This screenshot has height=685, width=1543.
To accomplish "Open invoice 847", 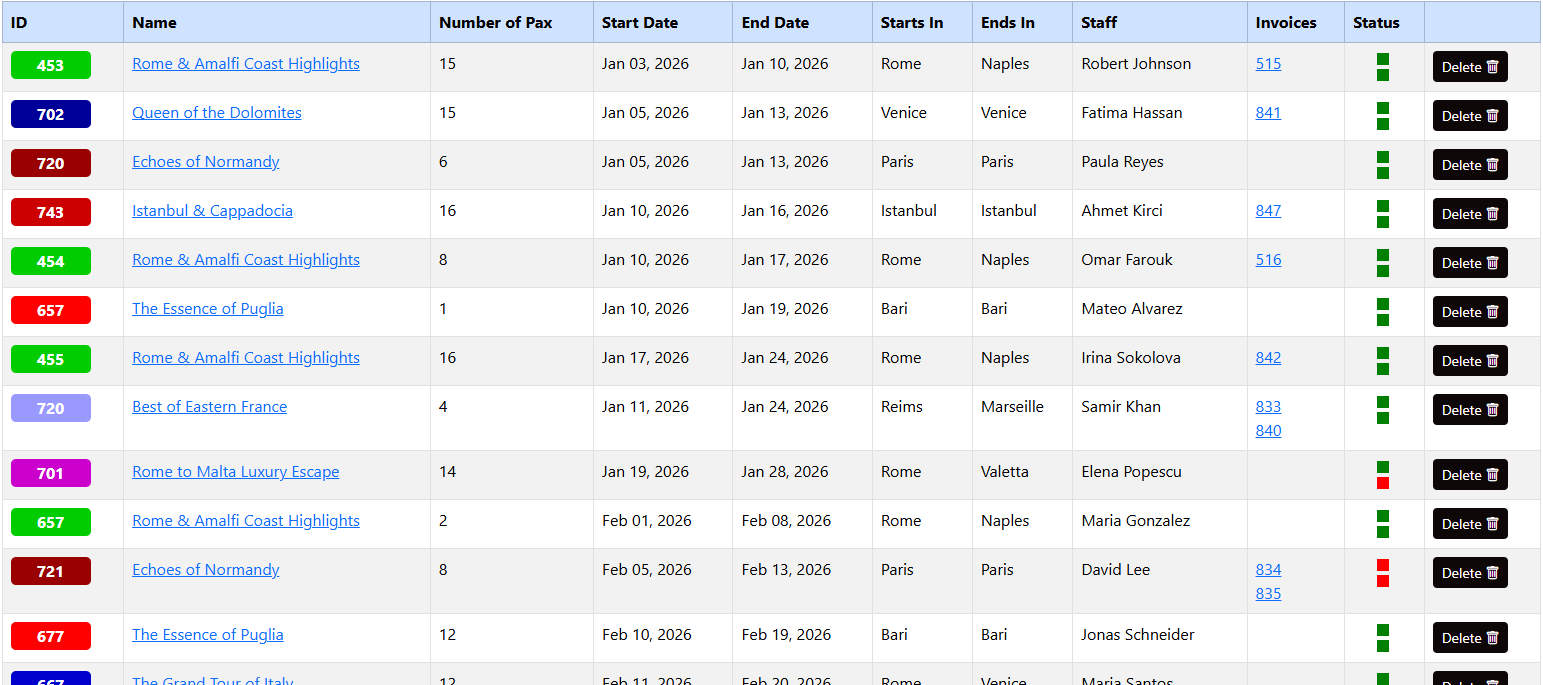I will tap(1268, 211).
